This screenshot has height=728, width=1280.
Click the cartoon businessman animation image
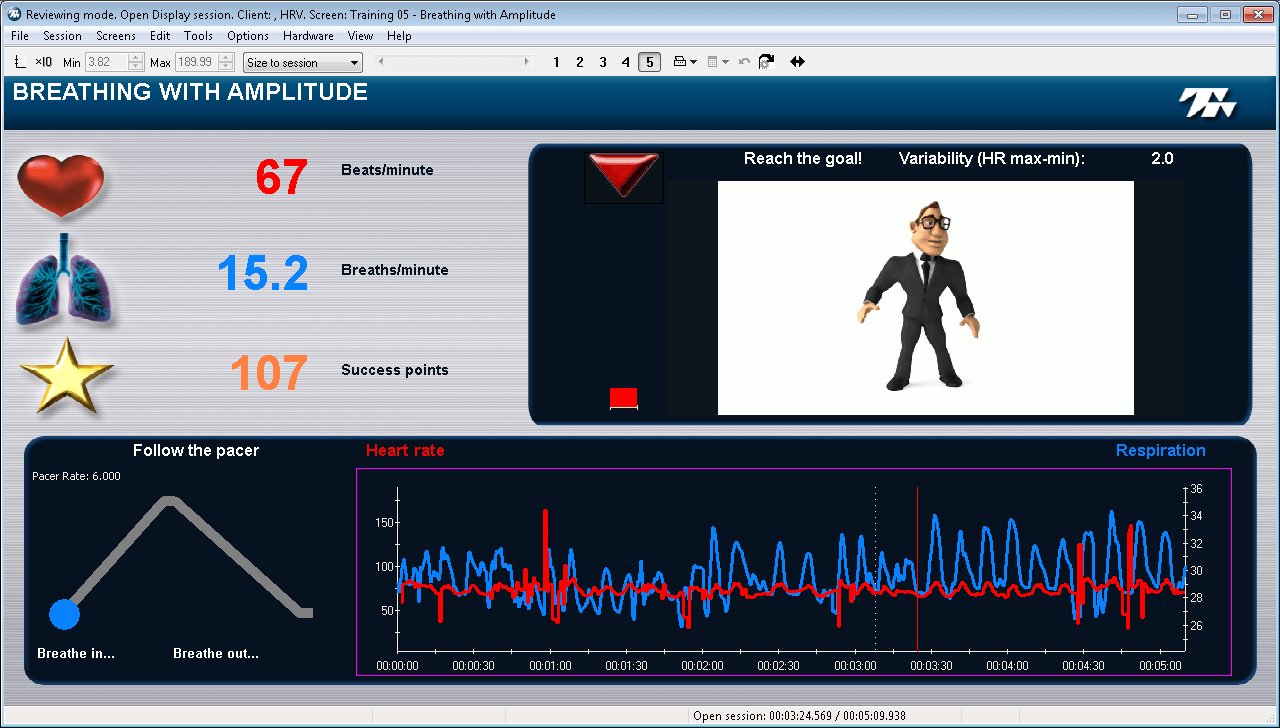926,298
